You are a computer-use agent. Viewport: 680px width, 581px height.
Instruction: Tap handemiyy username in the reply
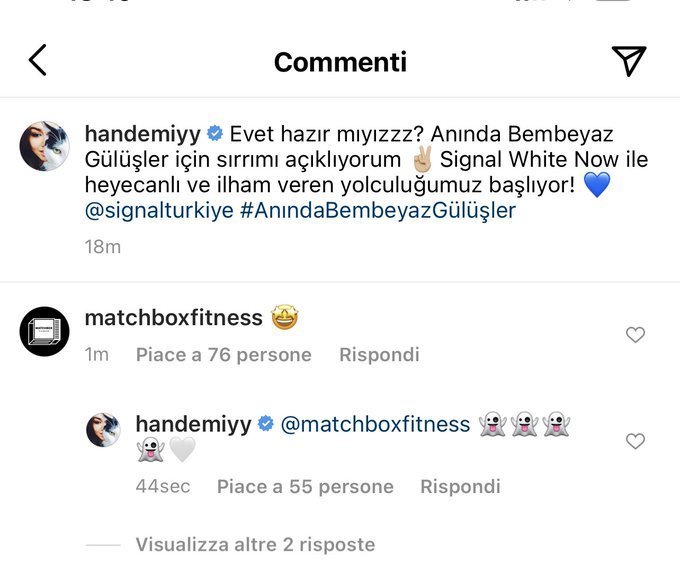(193, 424)
